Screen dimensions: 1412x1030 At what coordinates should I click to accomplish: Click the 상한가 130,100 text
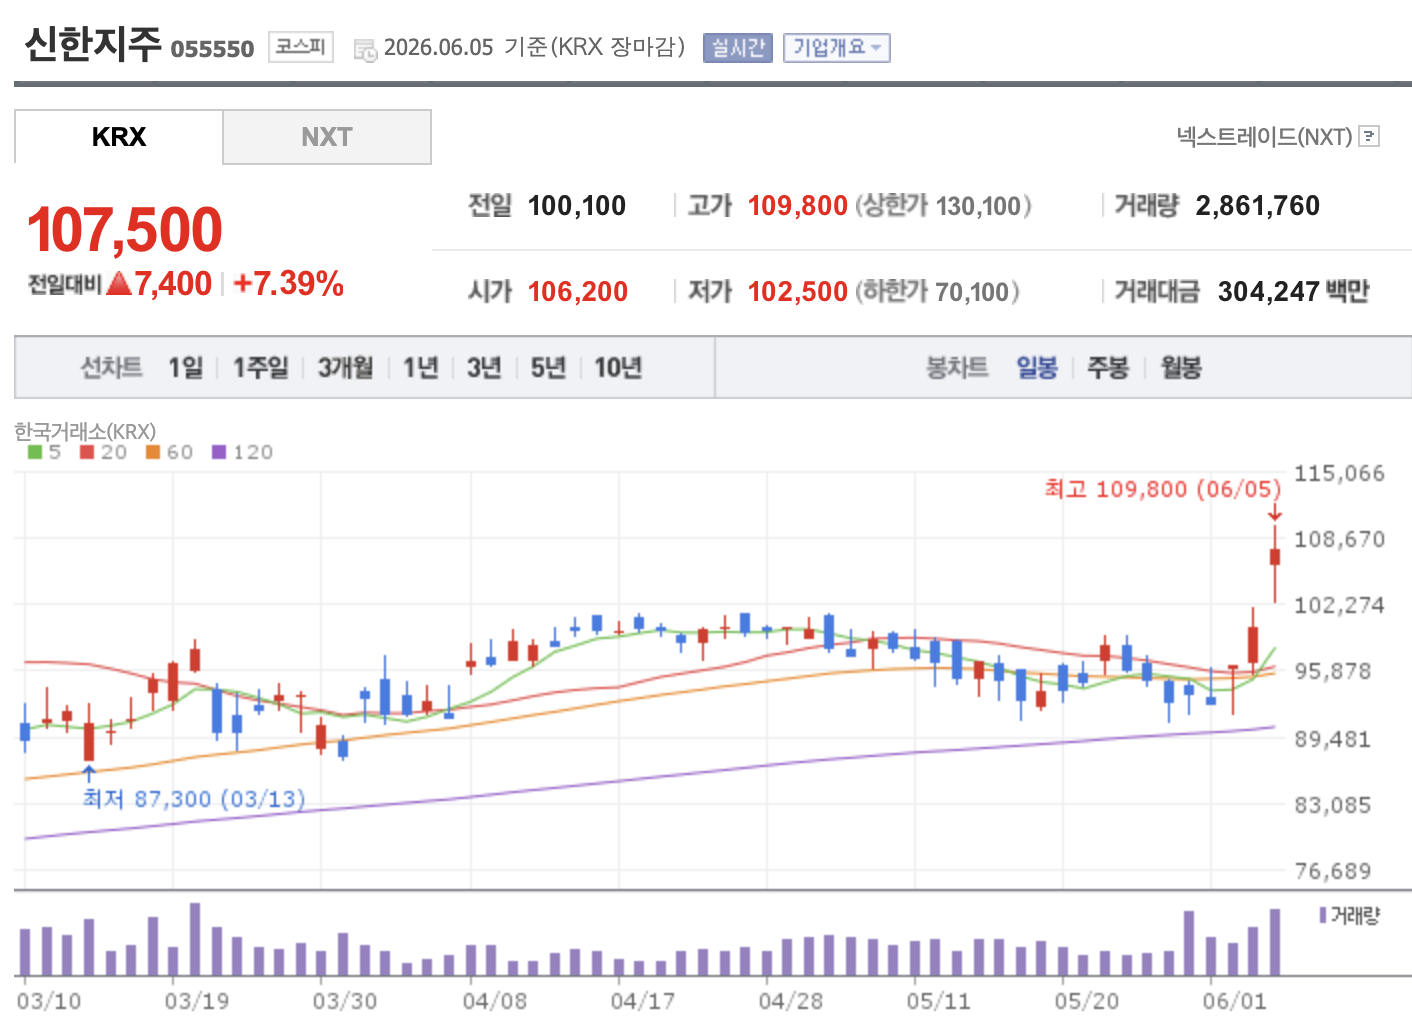point(943,206)
